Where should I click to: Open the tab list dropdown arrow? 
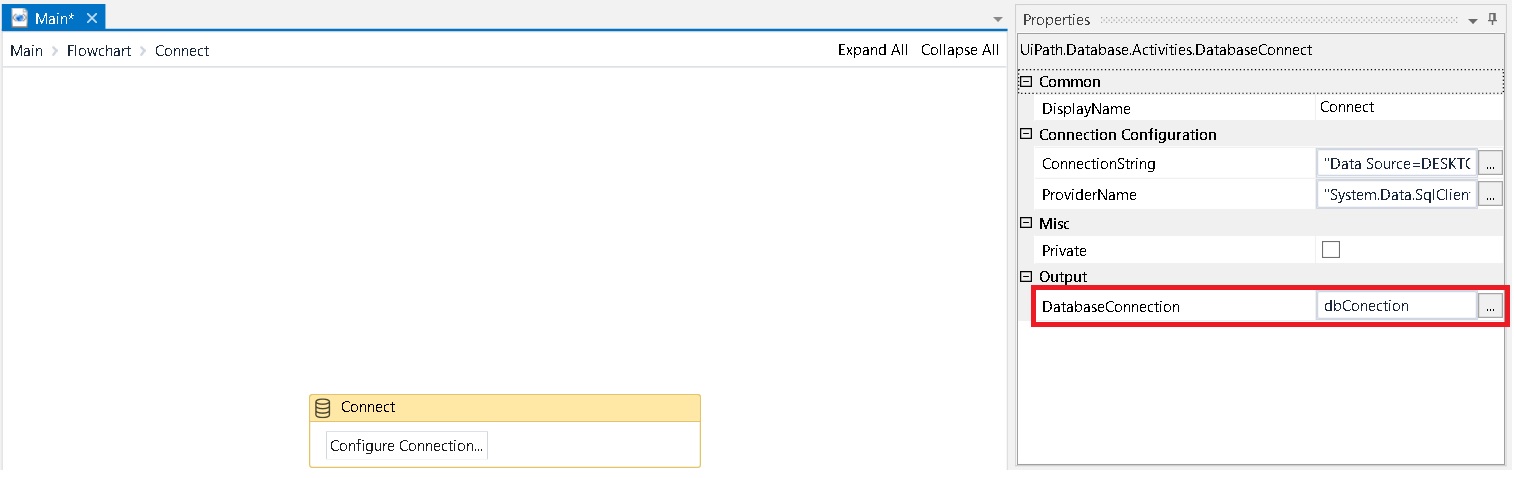[x=997, y=20]
